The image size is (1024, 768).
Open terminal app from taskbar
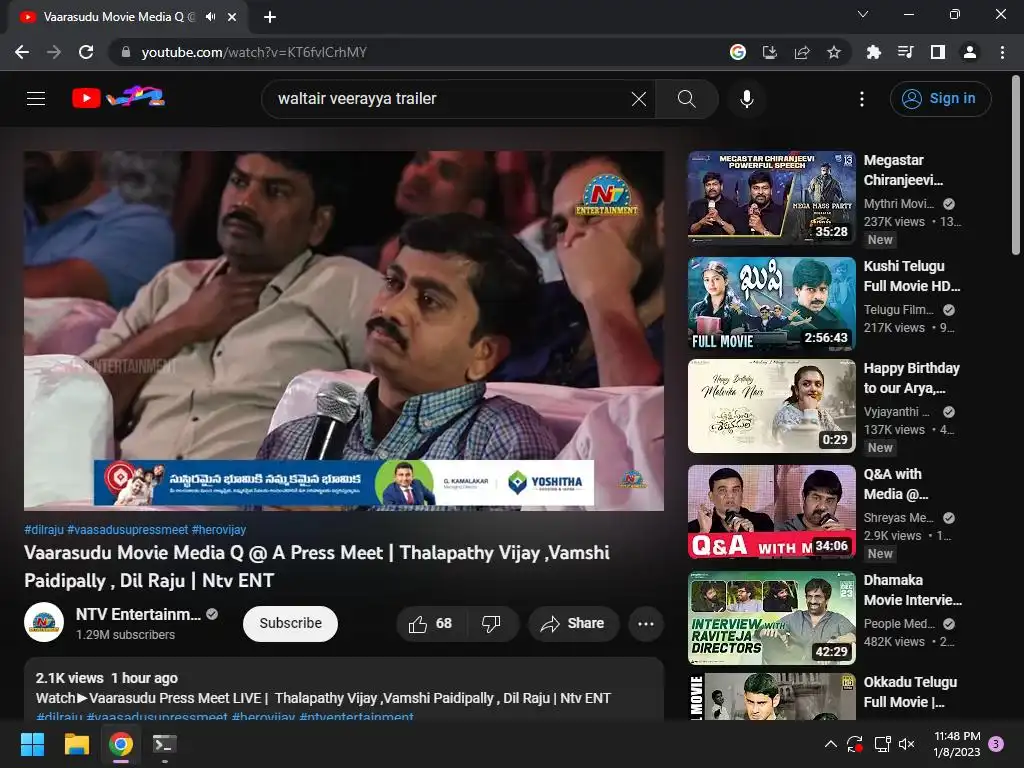point(164,744)
